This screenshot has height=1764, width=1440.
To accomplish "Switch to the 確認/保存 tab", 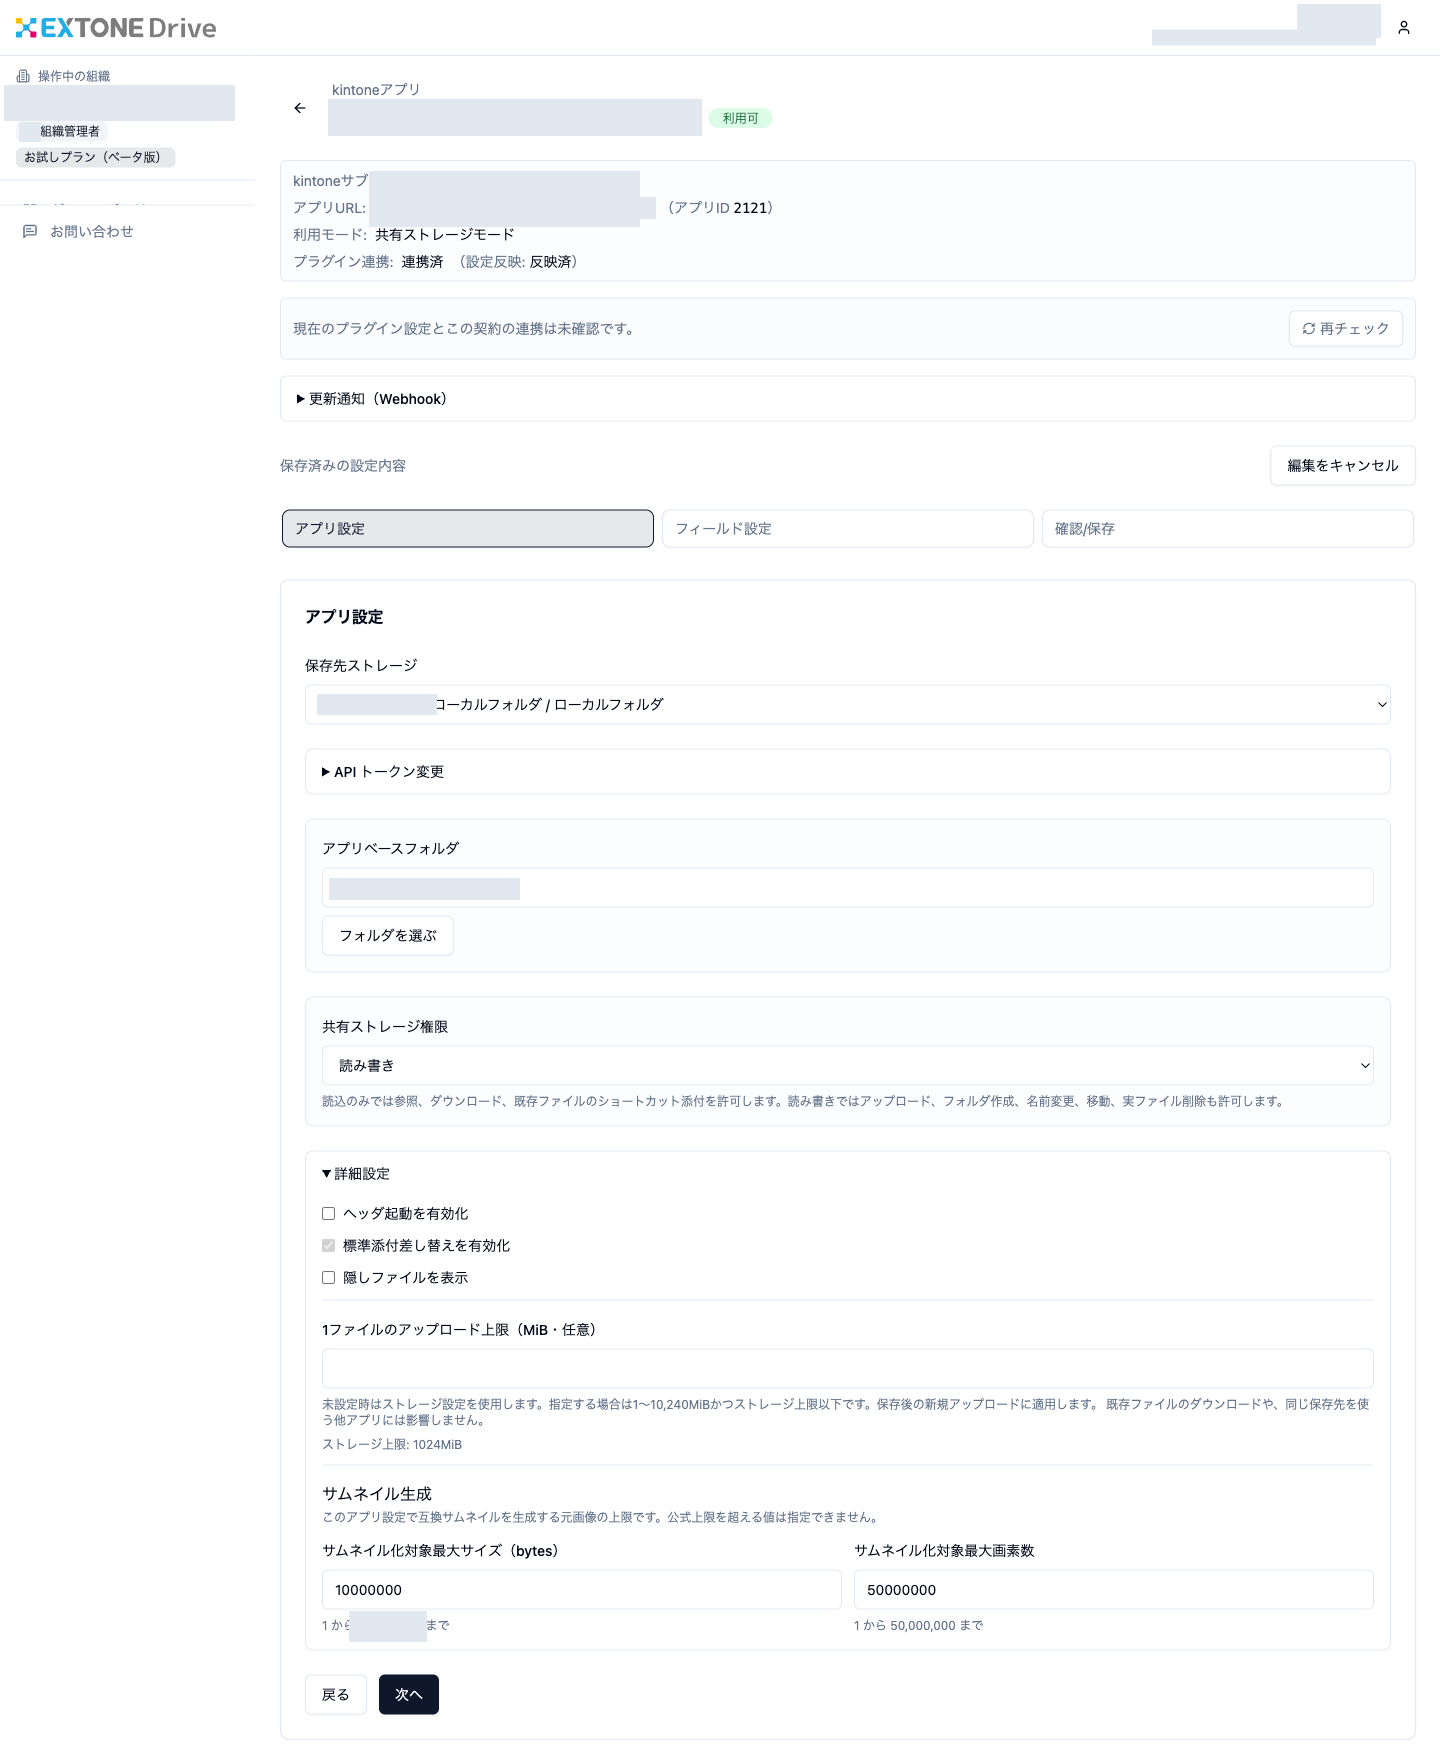I will tap(1228, 529).
